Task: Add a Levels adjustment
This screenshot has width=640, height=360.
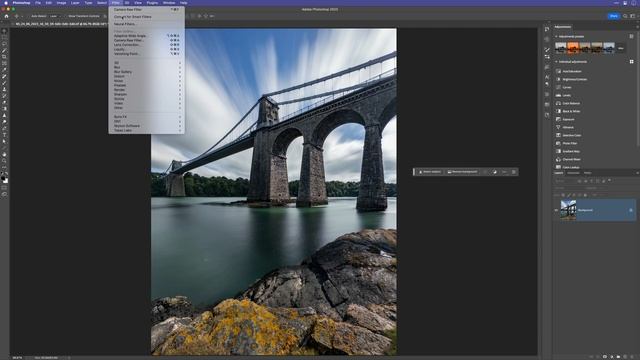Action: pyautogui.click(x=567, y=95)
